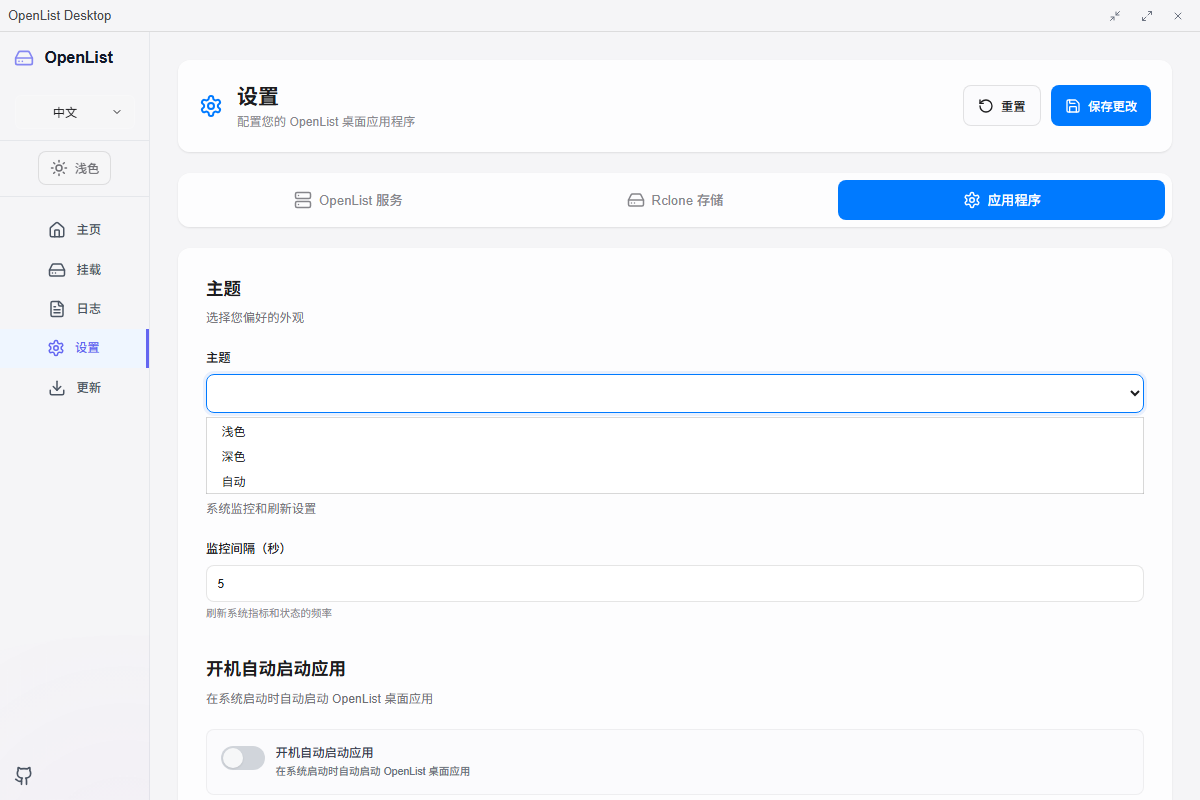
Task: Click the home icon next to 主页
Action: (57, 230)
